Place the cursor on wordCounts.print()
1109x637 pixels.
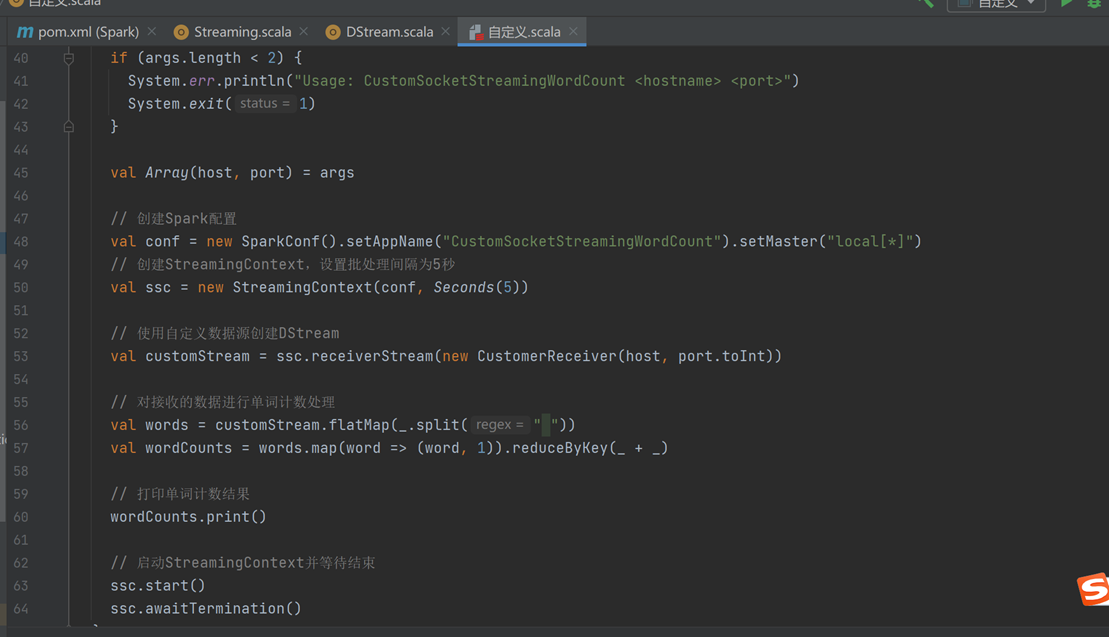[x=186, y=516]
